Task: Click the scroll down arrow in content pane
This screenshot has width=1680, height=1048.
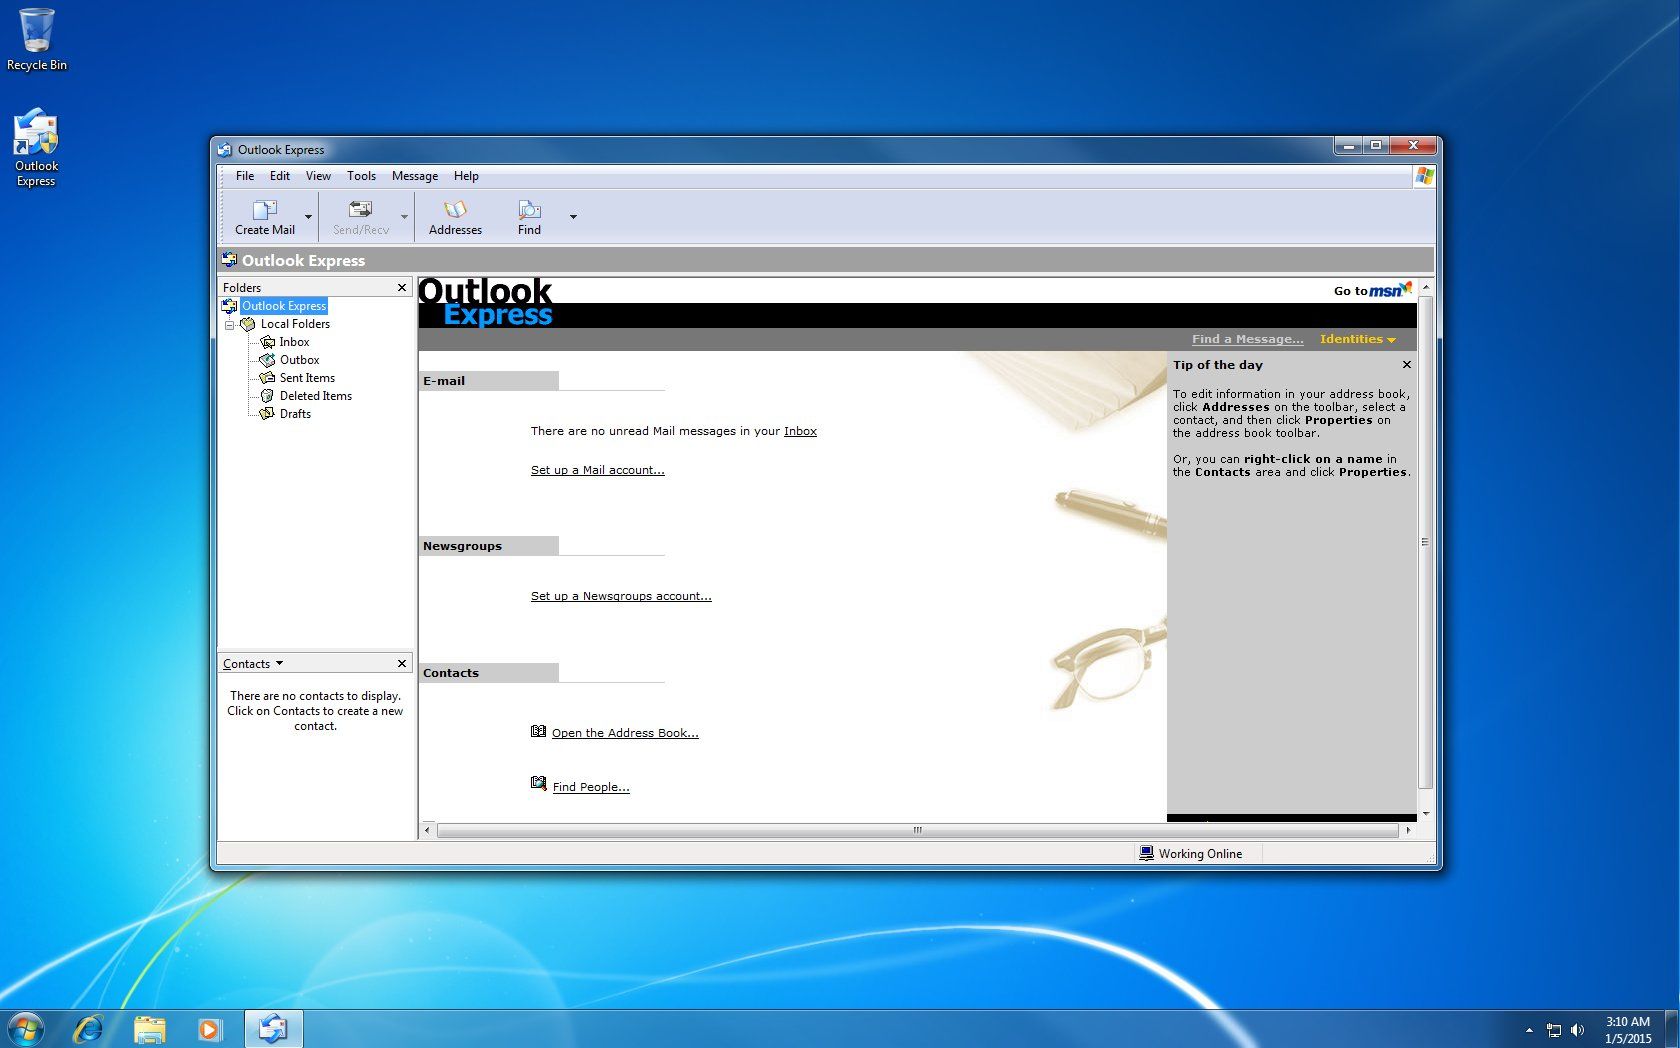Action: pos(1425,814)
